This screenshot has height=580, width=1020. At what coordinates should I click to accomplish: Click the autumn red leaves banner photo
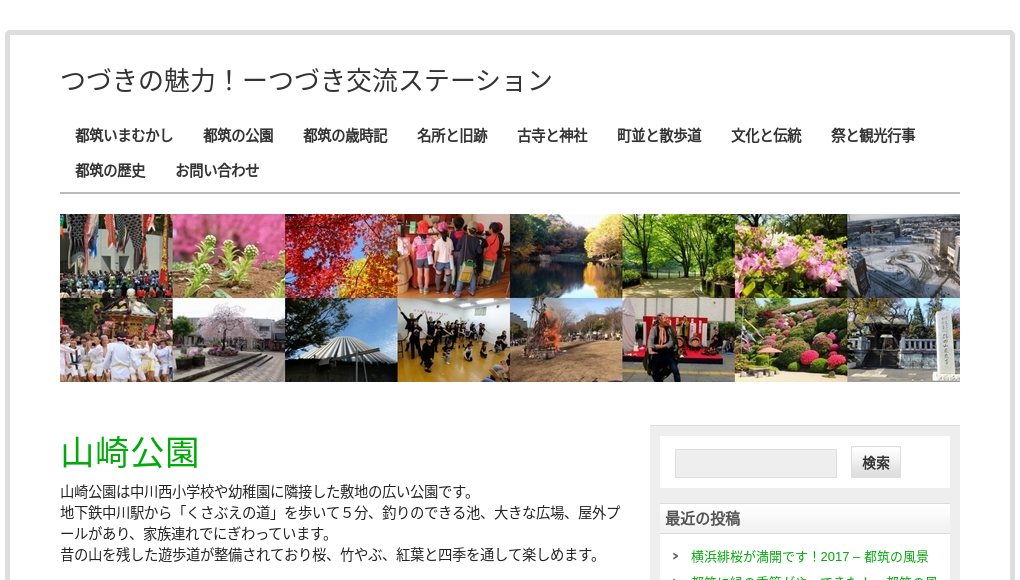point(341,254)
